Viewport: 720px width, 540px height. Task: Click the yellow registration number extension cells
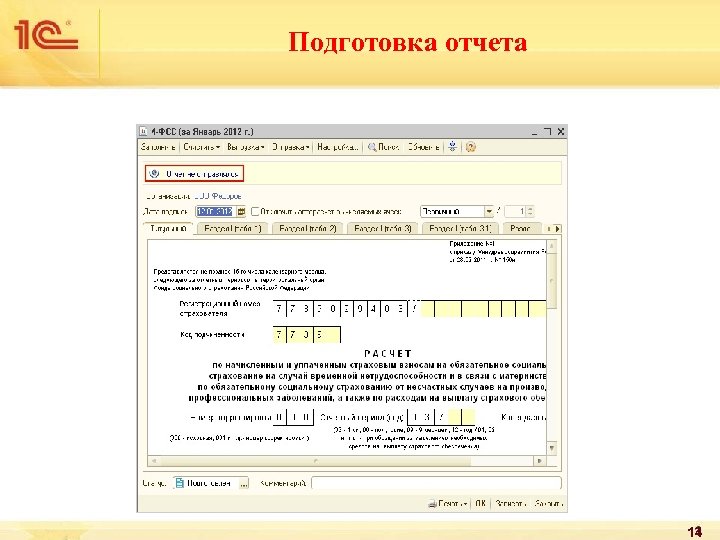(x=484, y=309)
